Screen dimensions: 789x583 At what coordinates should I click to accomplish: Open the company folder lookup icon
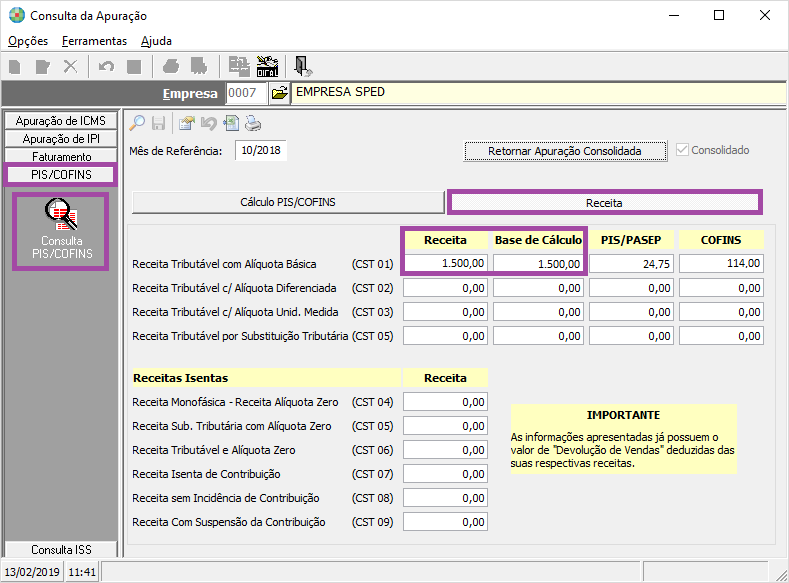click(279, 93)
